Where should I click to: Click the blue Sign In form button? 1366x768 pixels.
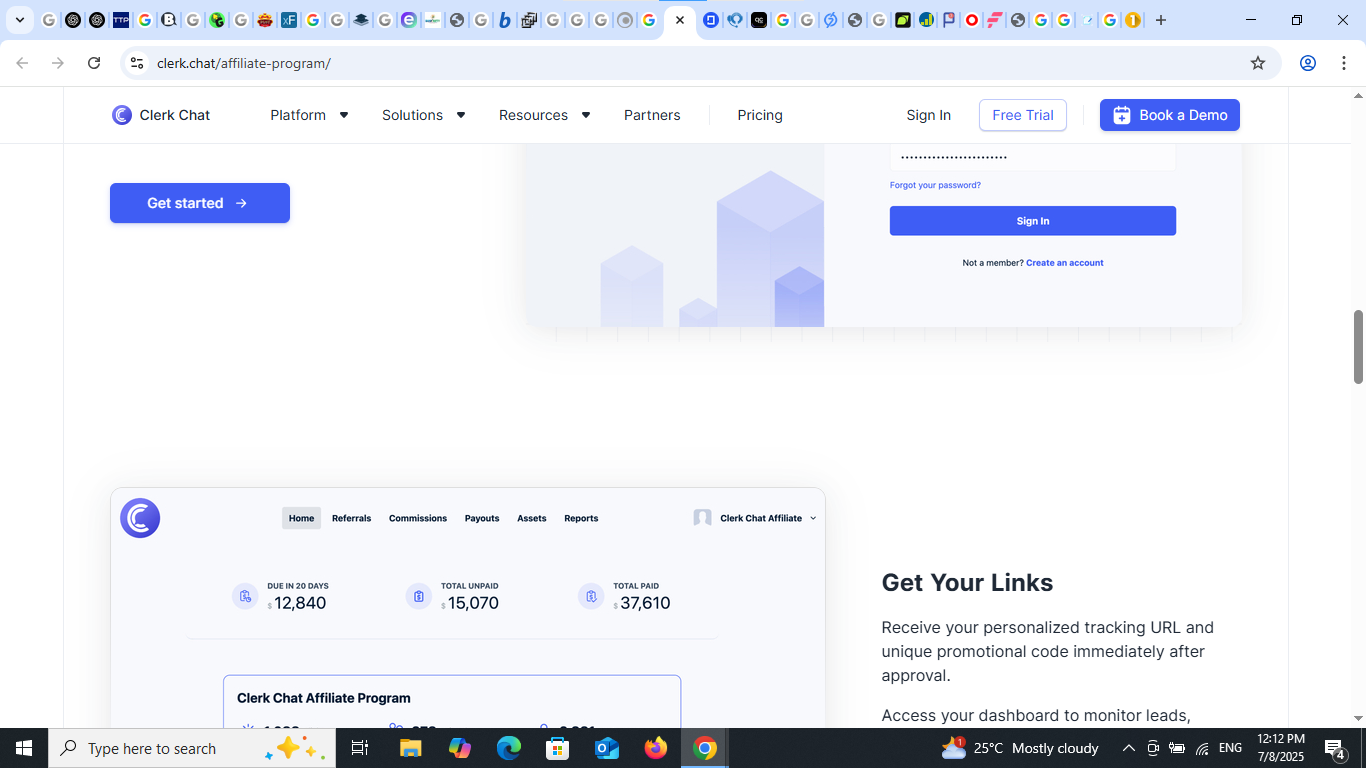click(1033, 221)
